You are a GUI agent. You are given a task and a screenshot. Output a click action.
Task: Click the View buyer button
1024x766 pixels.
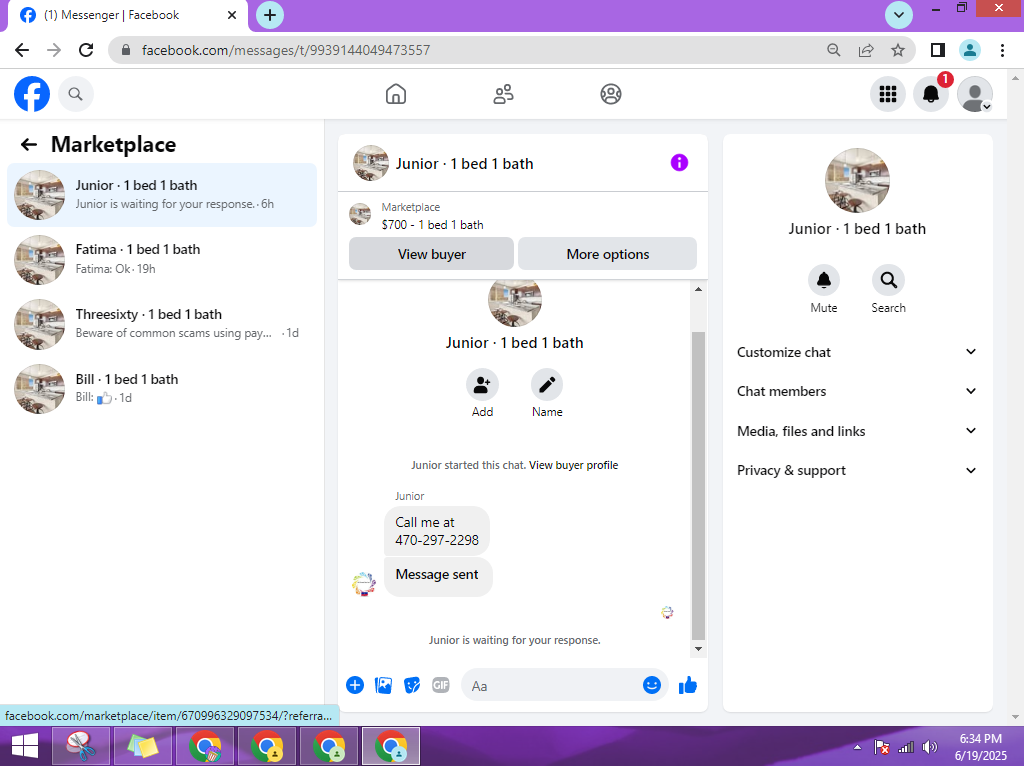tap(432, 254)
